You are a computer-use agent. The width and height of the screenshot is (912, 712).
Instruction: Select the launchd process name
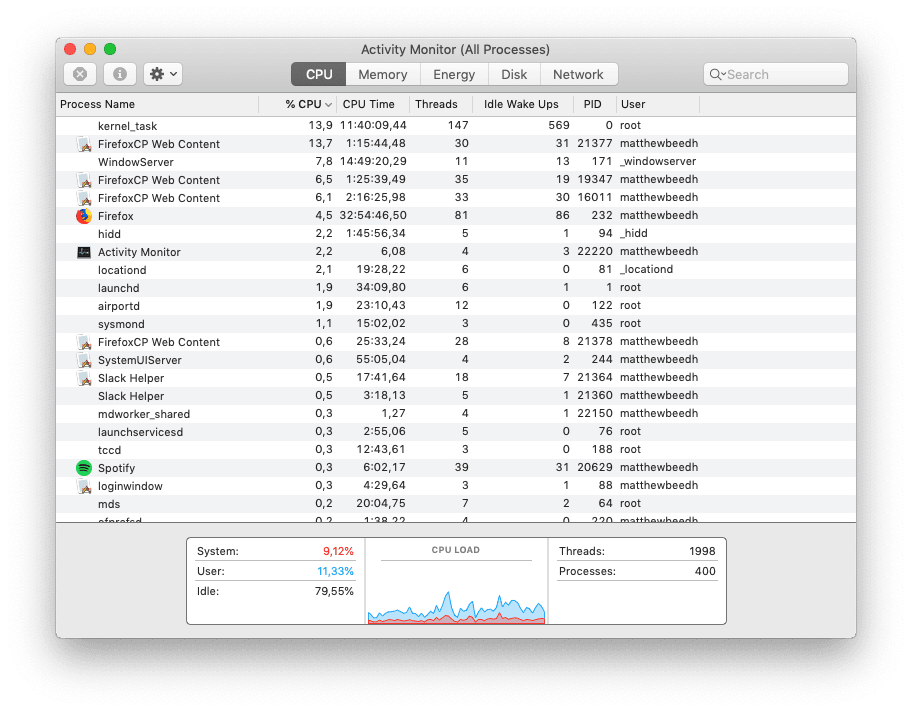coord(119,289)
